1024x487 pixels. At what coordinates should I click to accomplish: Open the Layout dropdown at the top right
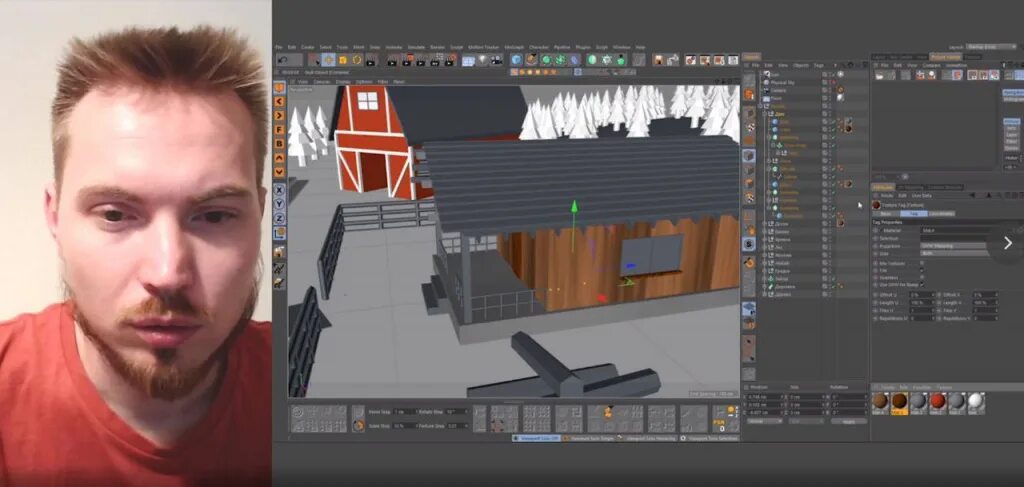pos(991,47)
